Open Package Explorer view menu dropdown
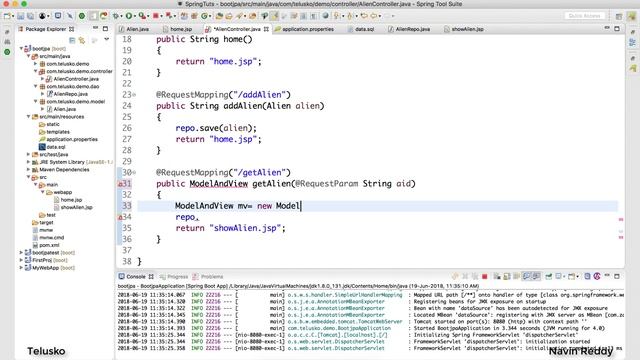 107,40
